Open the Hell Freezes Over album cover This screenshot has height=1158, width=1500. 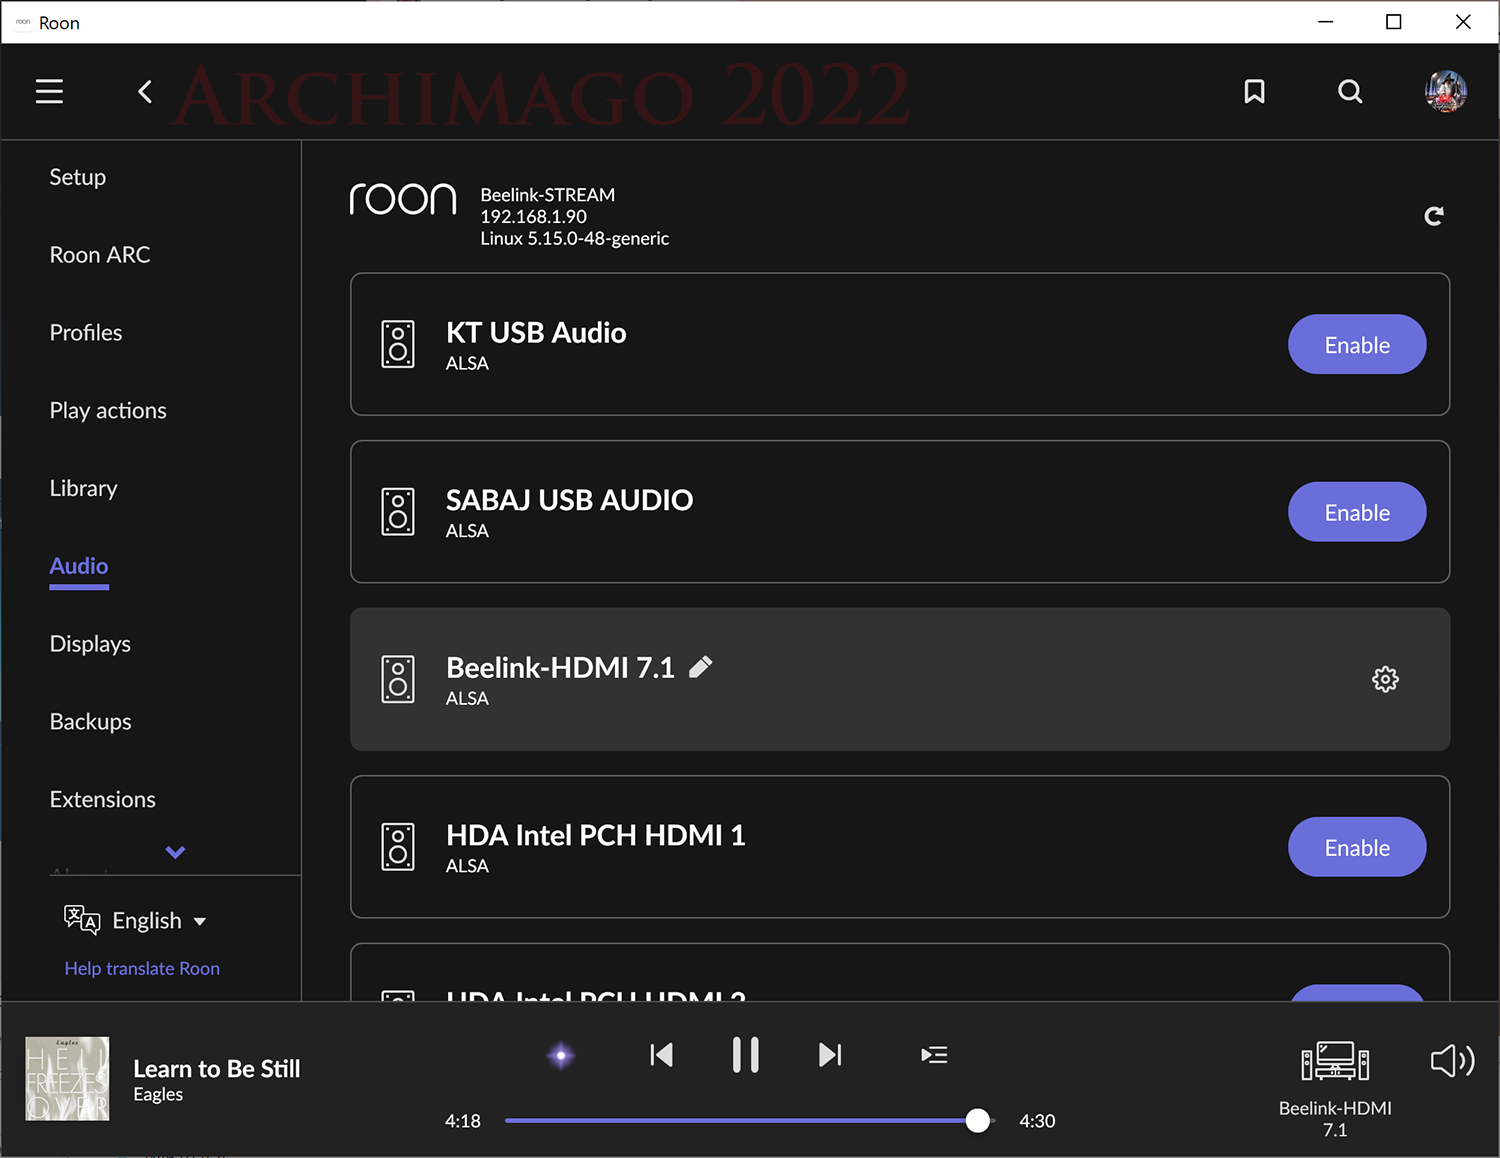point(67,1078)
